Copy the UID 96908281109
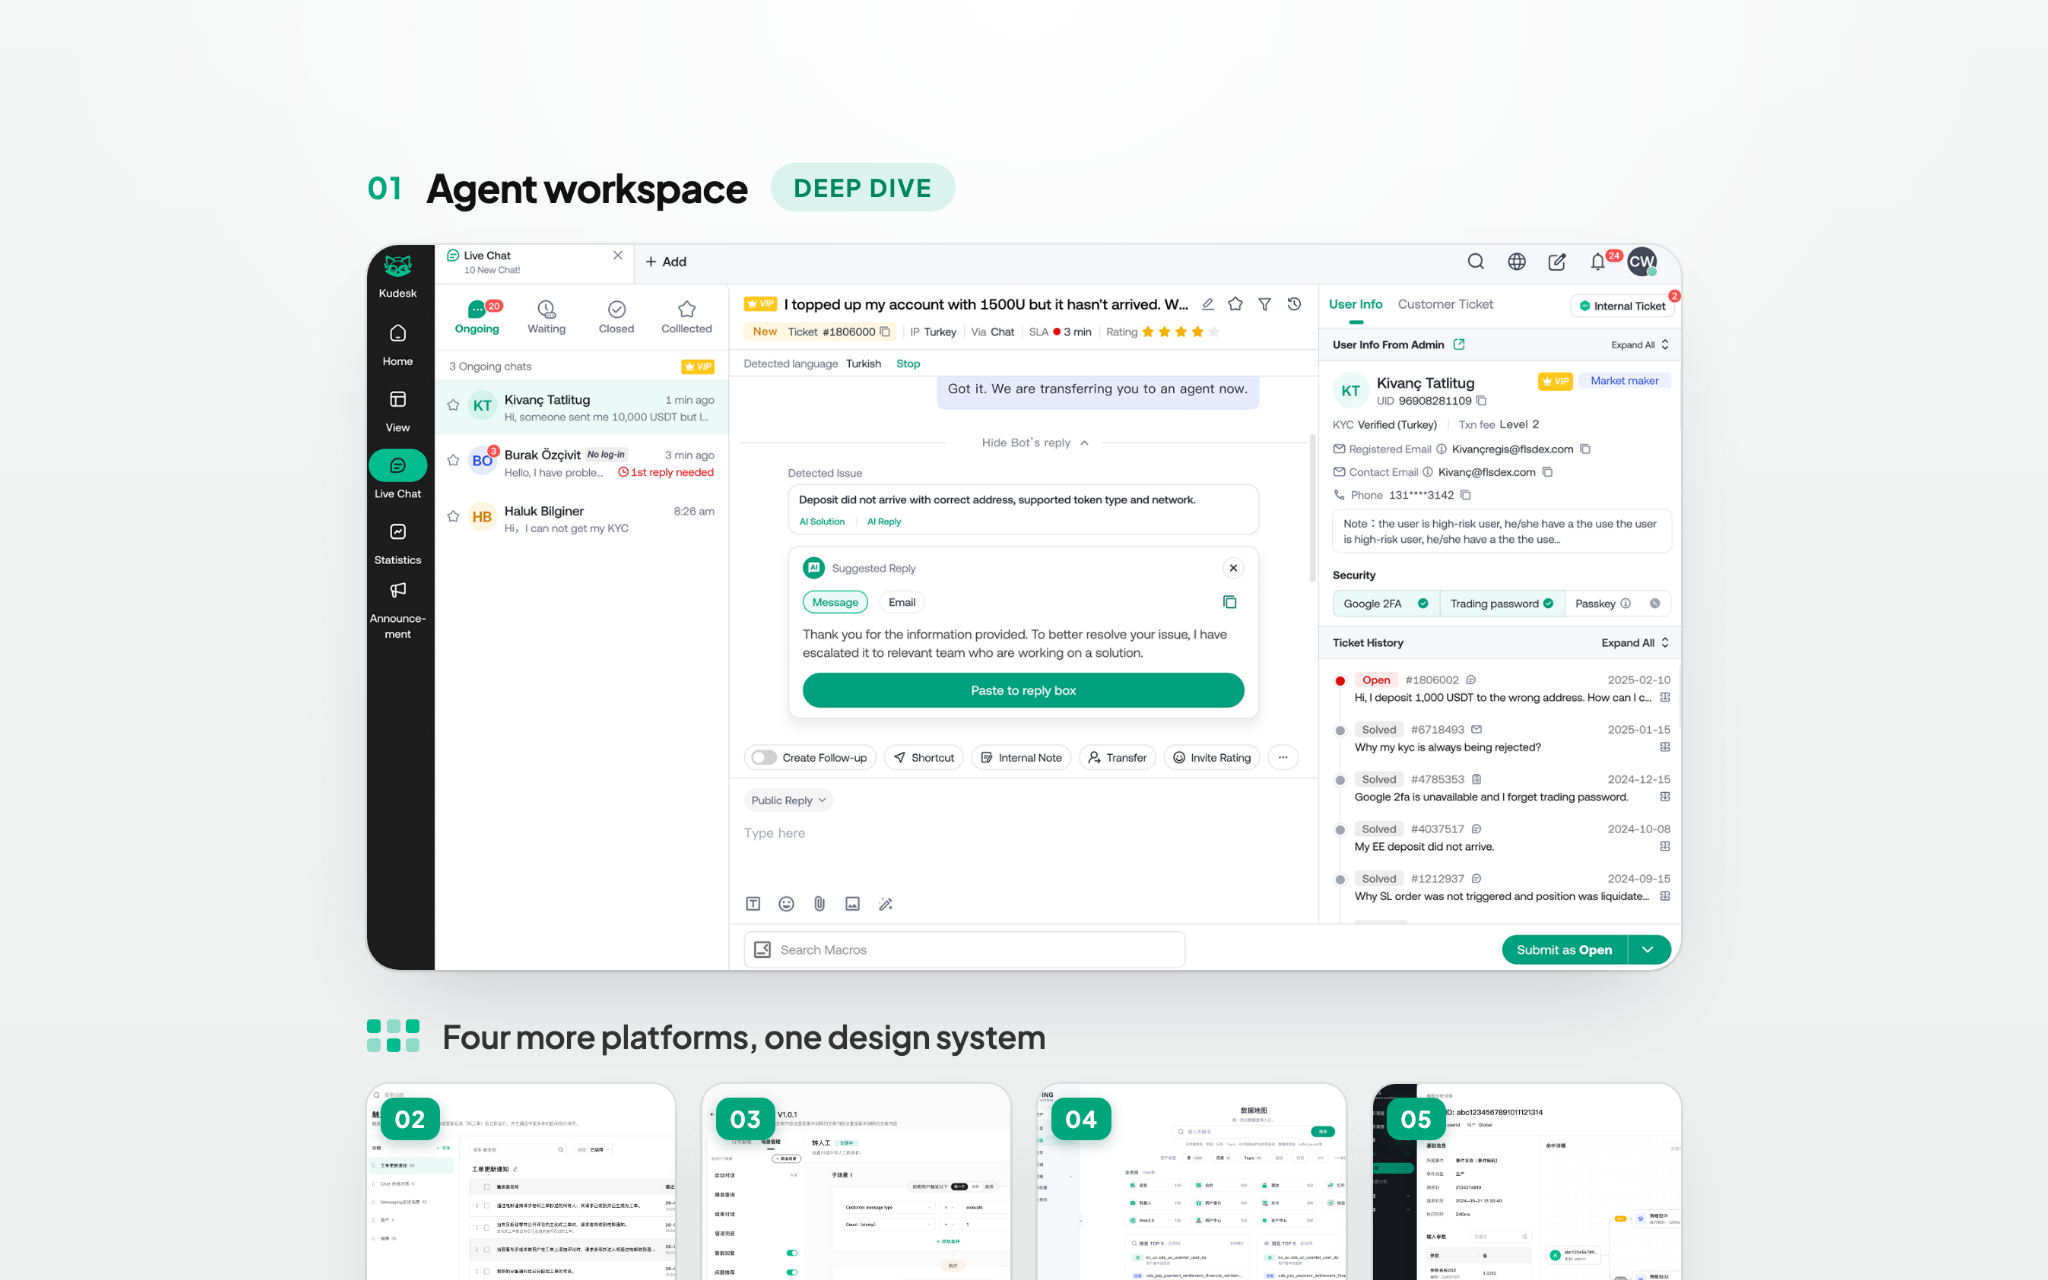This screenshot has width=2048, height=1280. tap(1481, 401)
